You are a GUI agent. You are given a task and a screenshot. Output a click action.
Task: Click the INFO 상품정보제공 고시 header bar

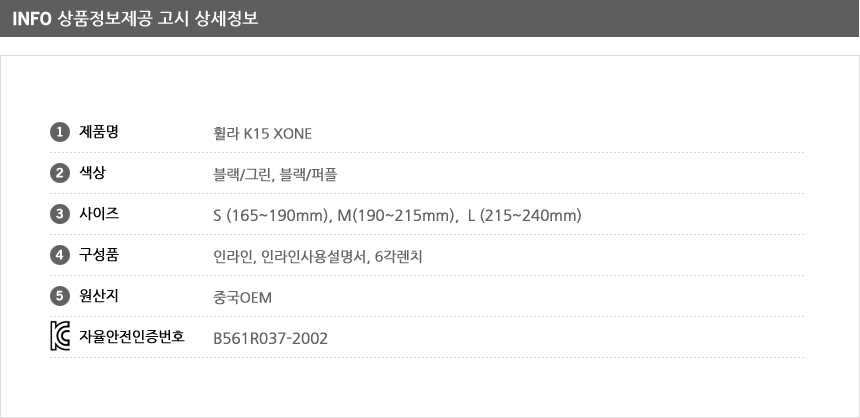pyautogui.click(x=429, y=18)
